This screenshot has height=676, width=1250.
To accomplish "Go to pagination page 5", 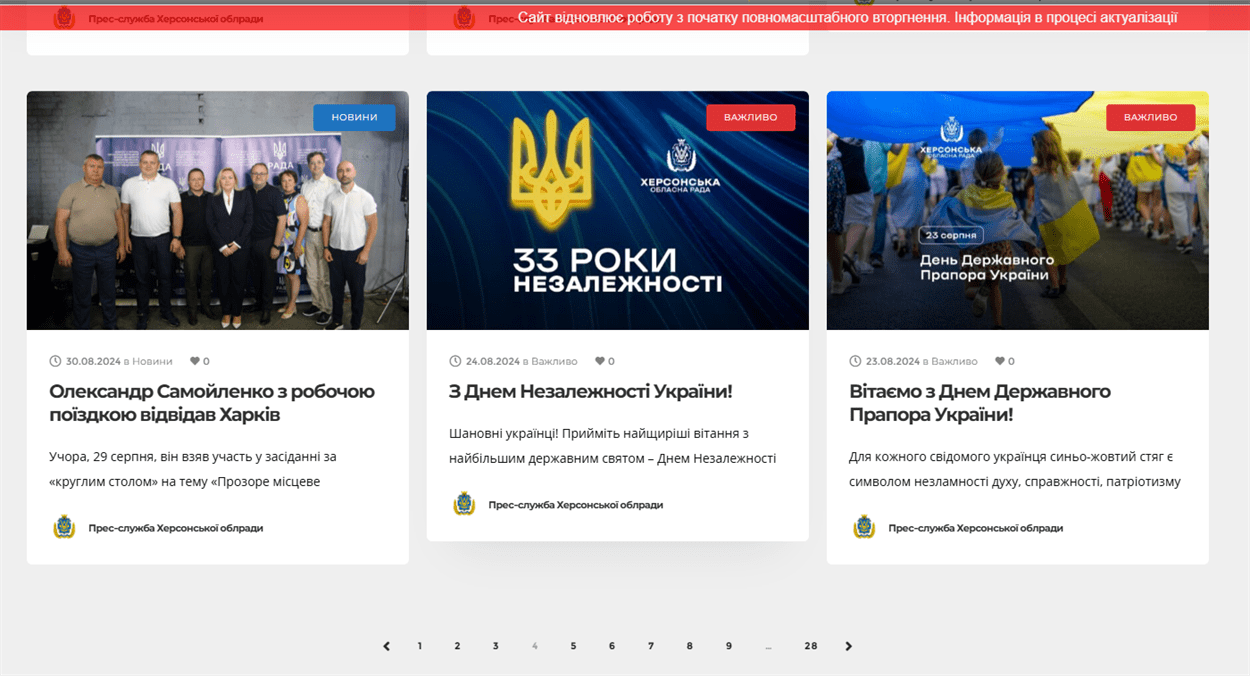I will point(573,646).
